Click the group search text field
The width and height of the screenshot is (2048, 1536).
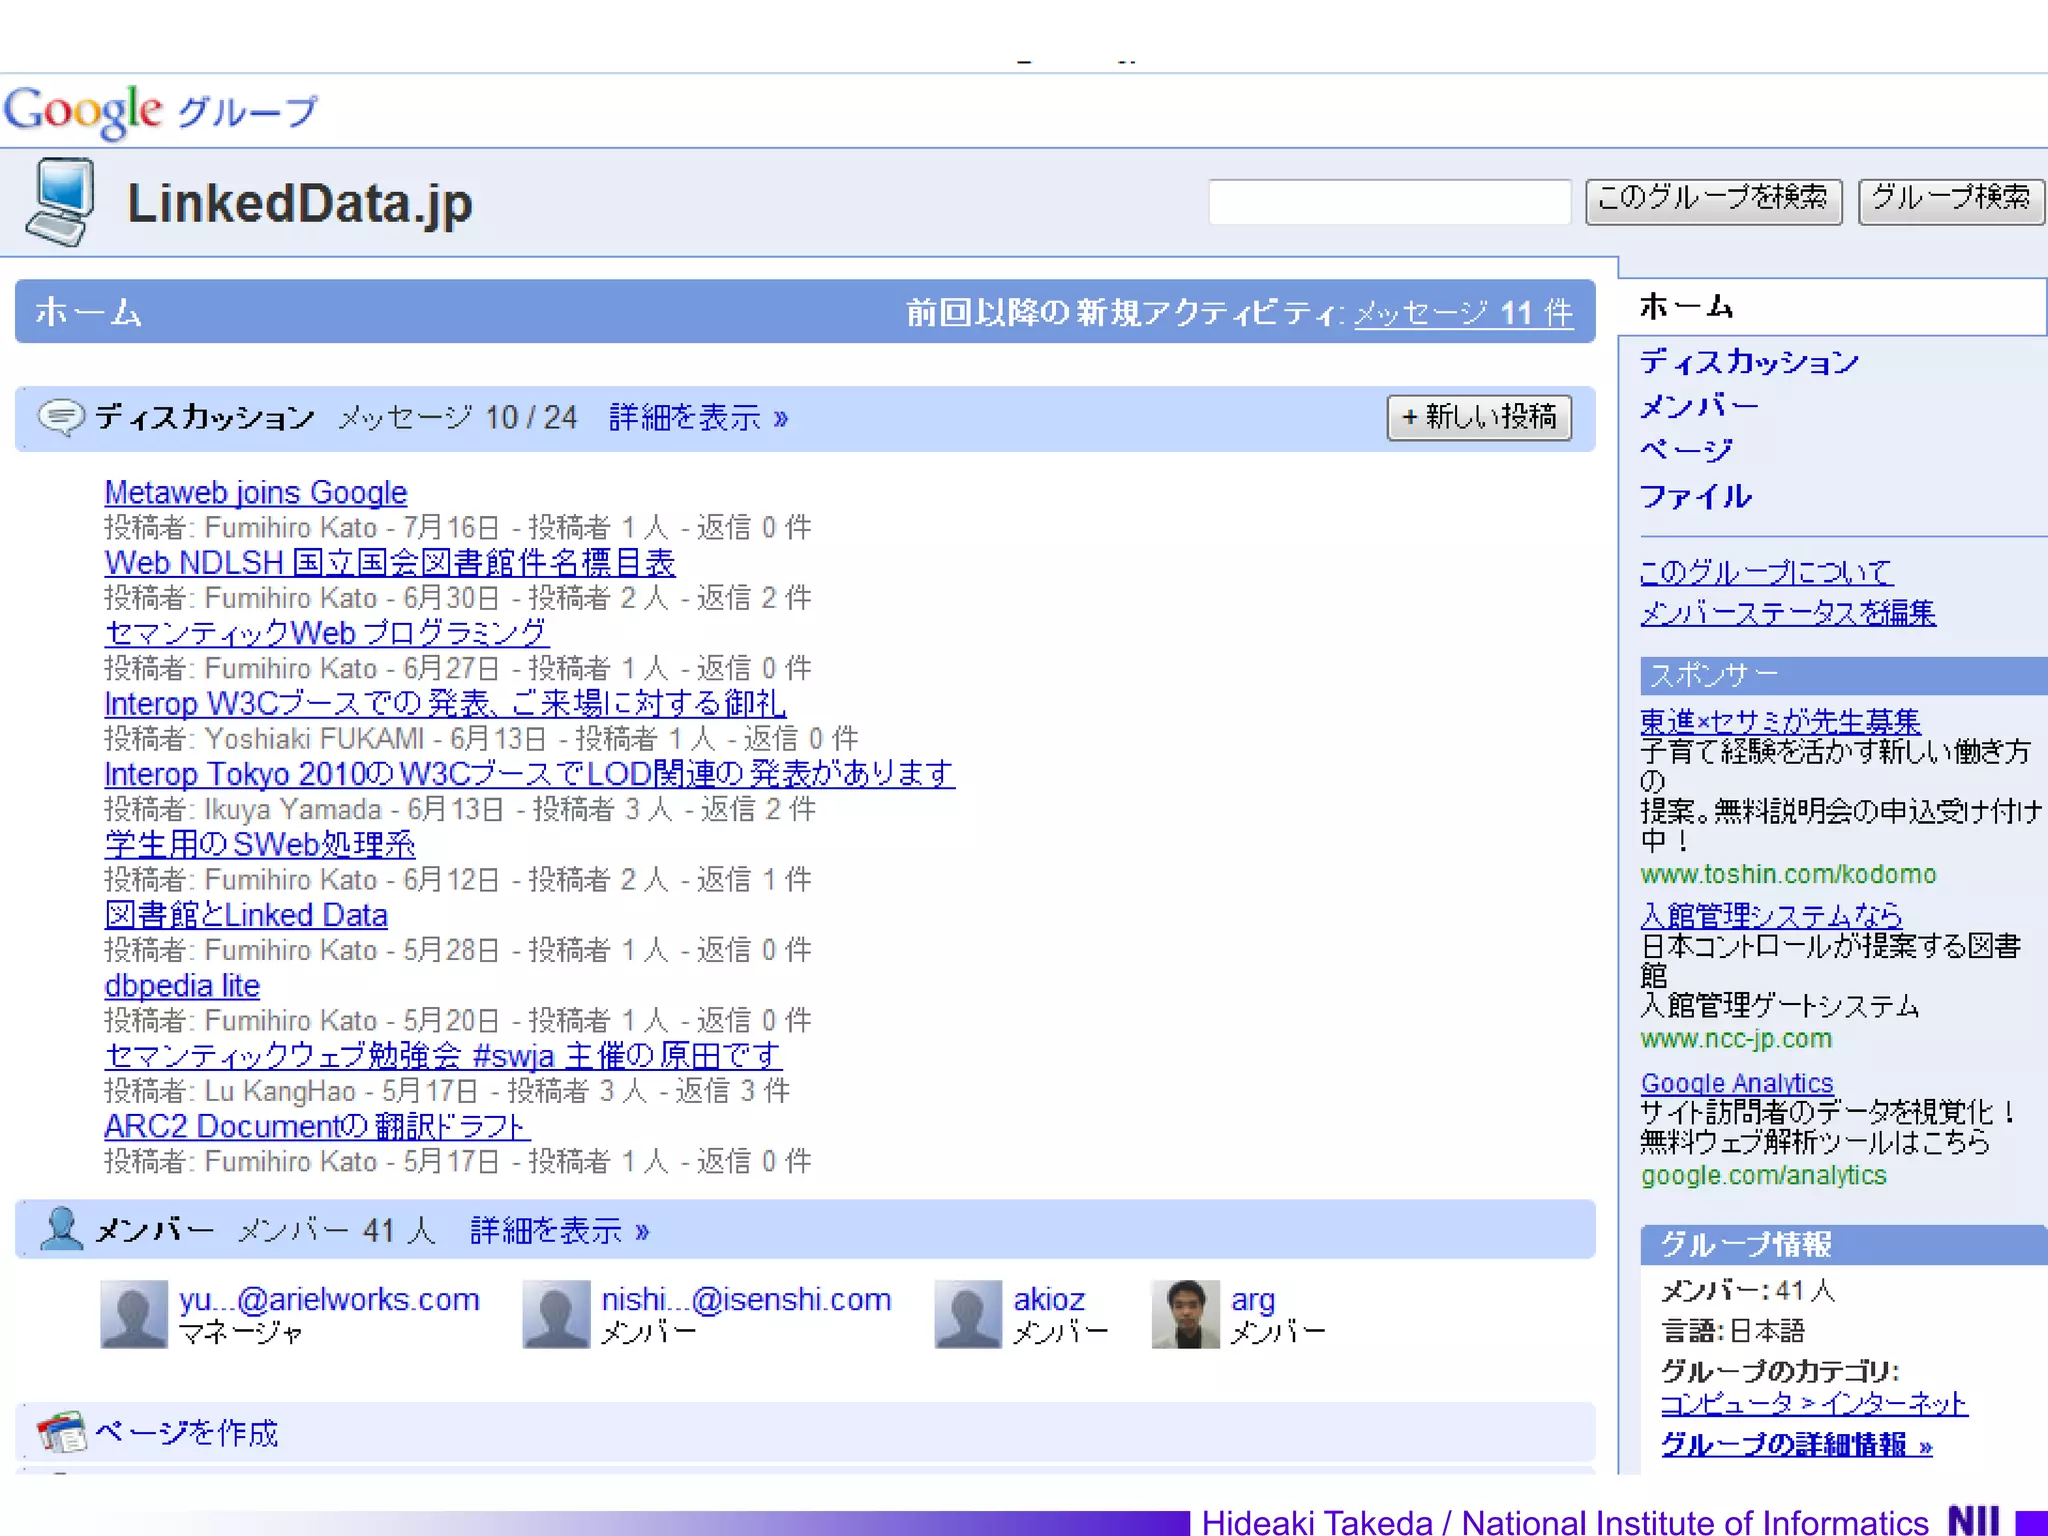click(x=1389, y=202)
